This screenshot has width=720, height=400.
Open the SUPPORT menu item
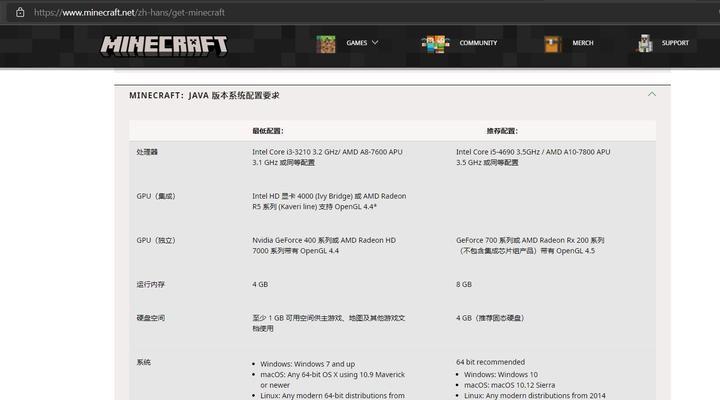pos(675,43)
